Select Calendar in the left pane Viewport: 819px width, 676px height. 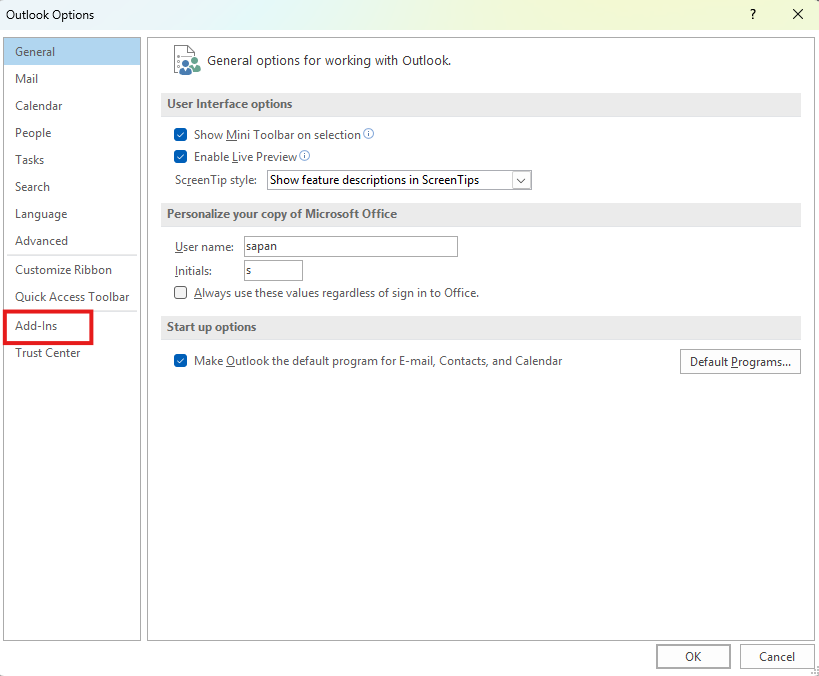coord(39,106)
